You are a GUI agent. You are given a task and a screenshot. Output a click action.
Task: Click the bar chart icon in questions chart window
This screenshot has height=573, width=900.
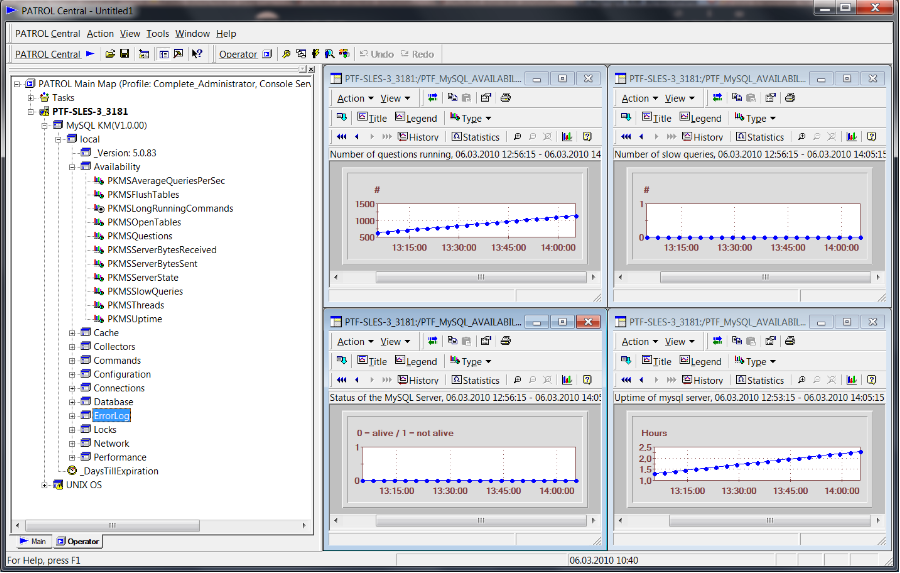pos(567,137)
